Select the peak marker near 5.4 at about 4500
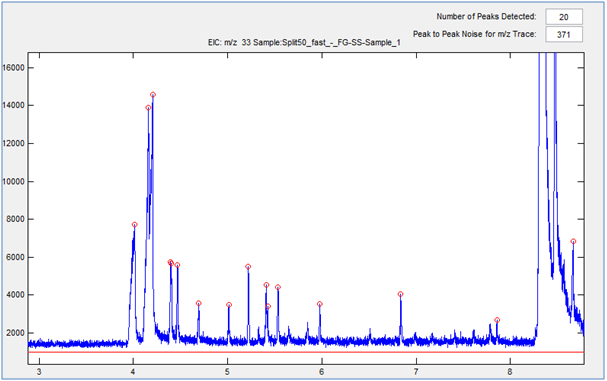The height and width of the screenshot is (381, 607). tap(266, 285)
